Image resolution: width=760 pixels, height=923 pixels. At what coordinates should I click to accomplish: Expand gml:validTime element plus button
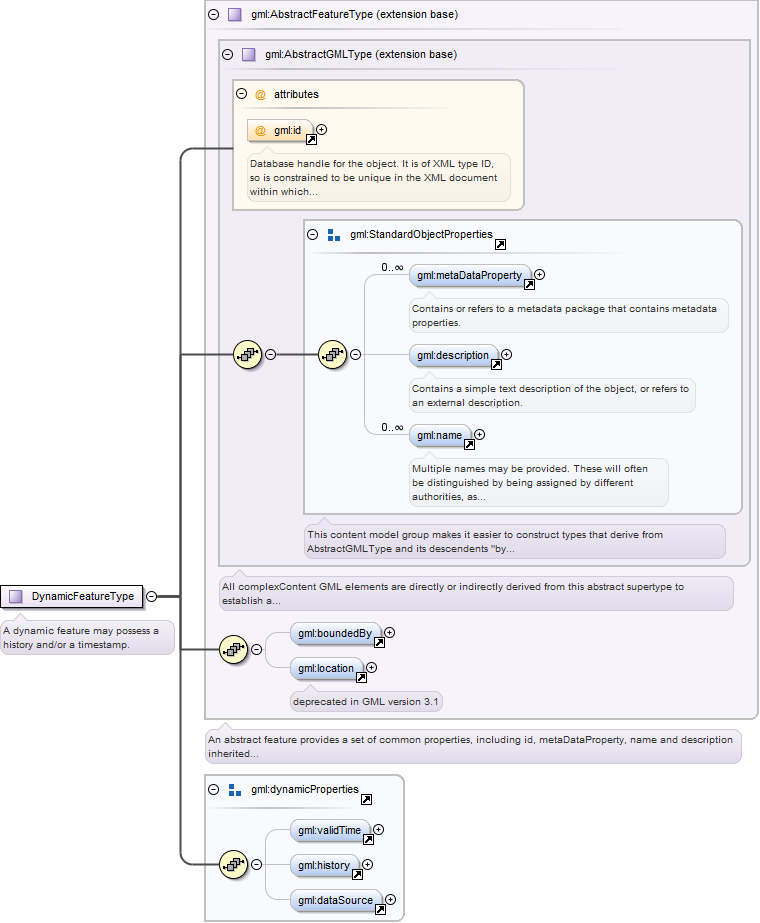coord(379,829)
